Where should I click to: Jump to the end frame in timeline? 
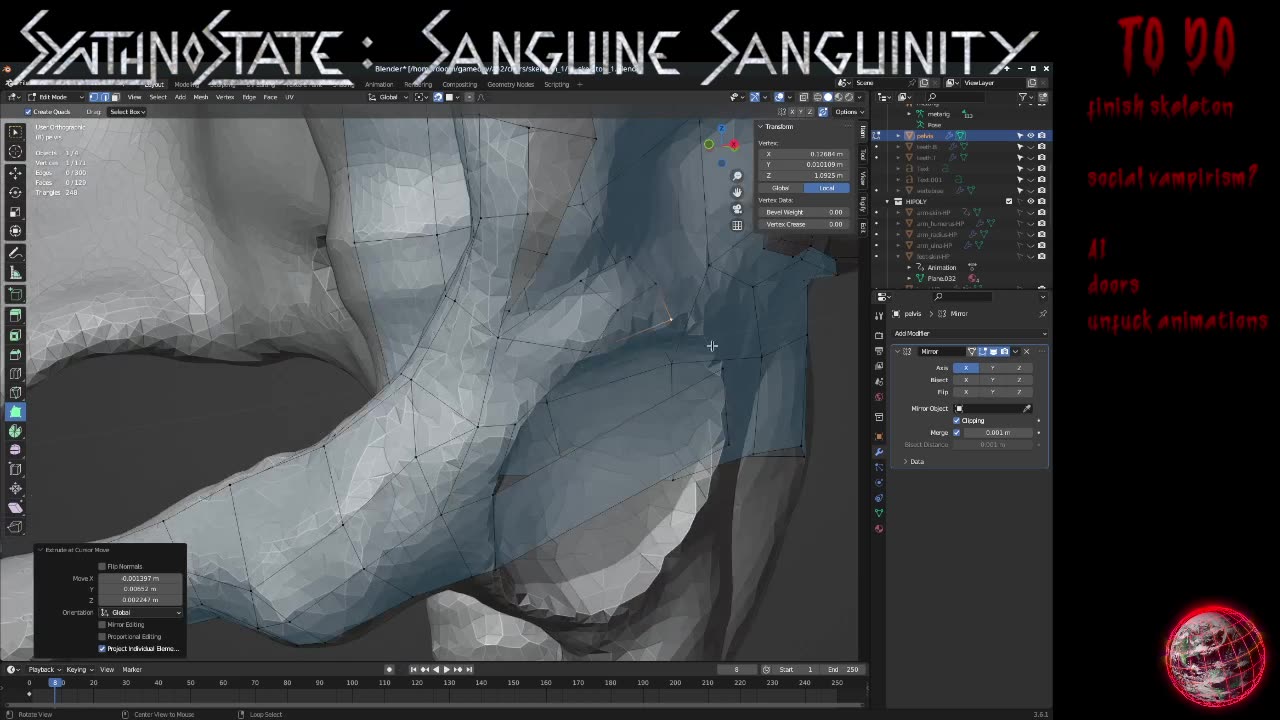click(469, 669)
